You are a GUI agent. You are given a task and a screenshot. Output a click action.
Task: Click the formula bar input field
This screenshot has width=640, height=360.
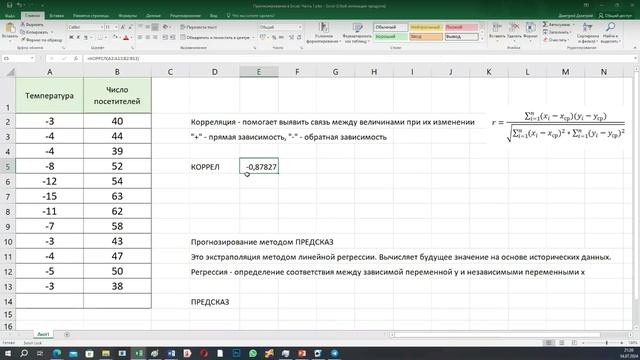click(x=359, y=58)
